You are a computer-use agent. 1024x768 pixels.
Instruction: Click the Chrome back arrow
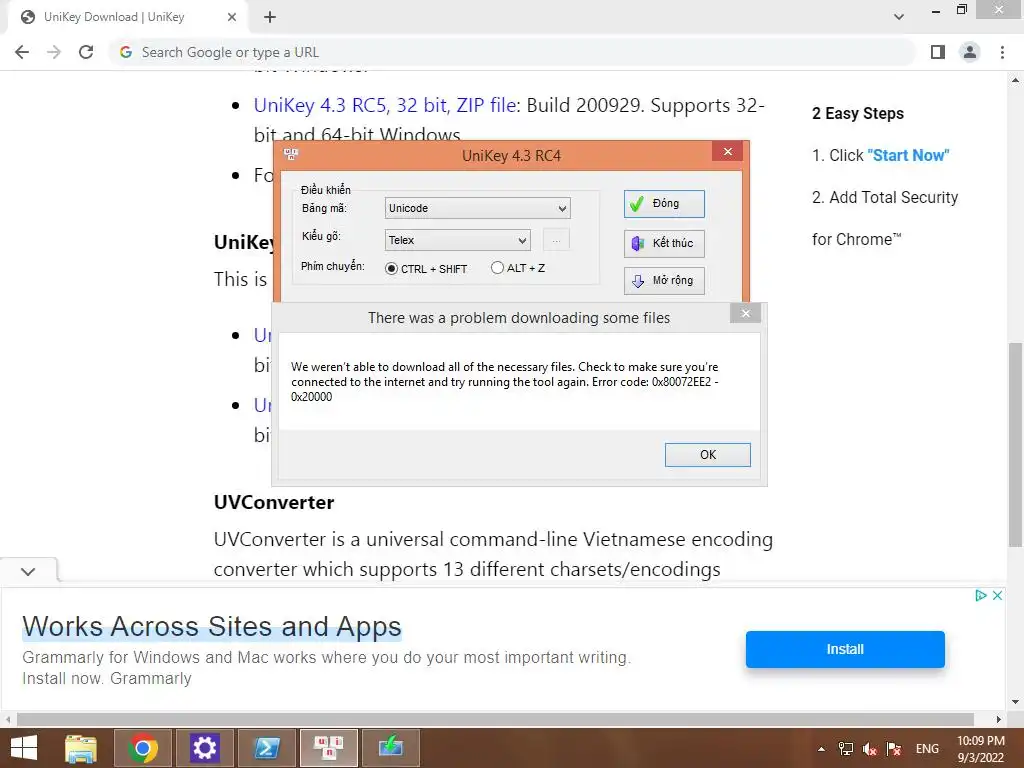click(x=22, y=52)
